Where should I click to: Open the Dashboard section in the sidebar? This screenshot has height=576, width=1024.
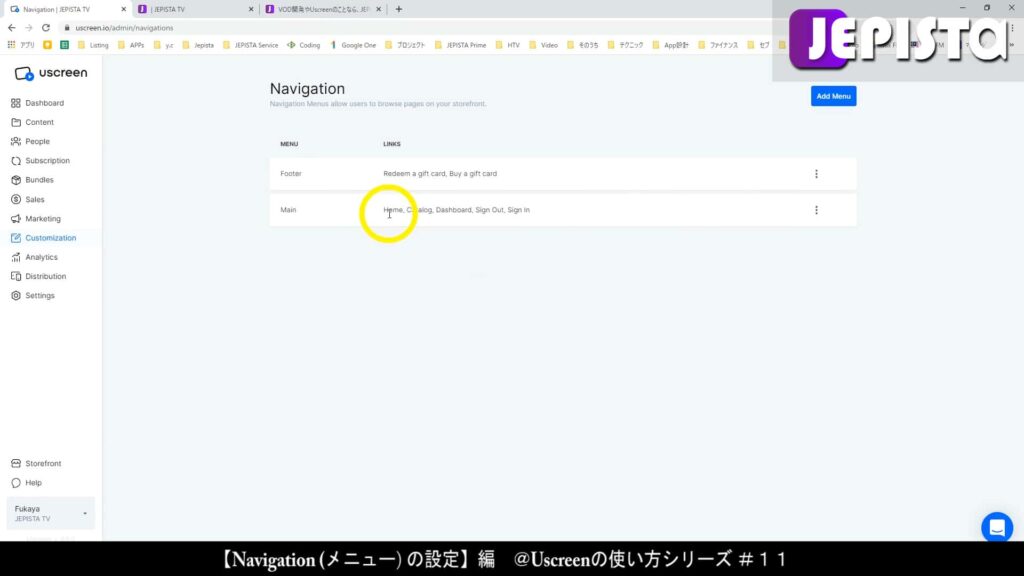pyautogui.click(x=44, y=102)
